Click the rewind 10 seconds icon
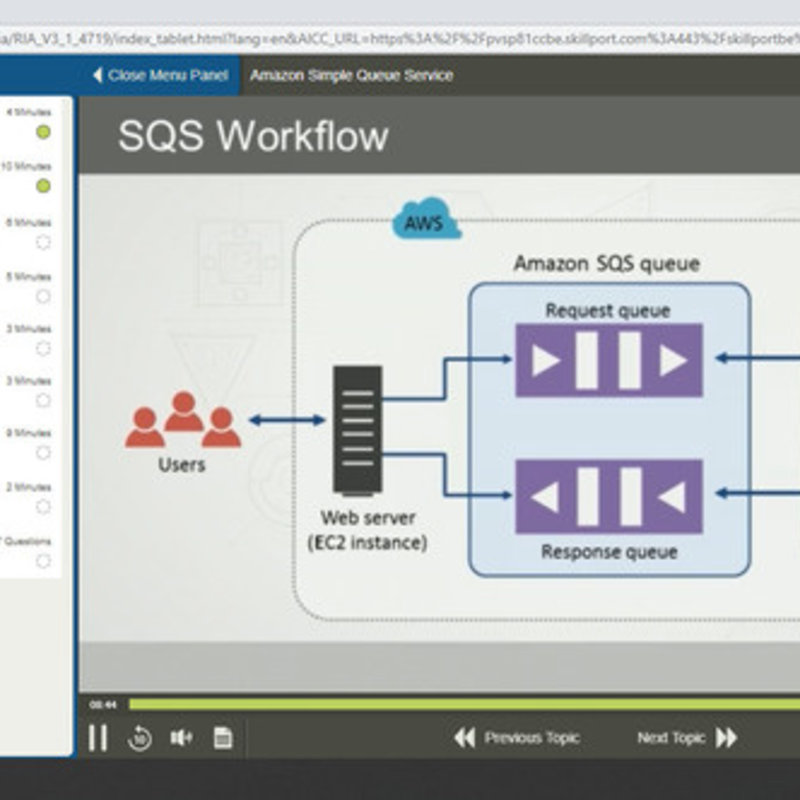The height and width of the screenshot is (800, 800). click(x=140, y=738)
